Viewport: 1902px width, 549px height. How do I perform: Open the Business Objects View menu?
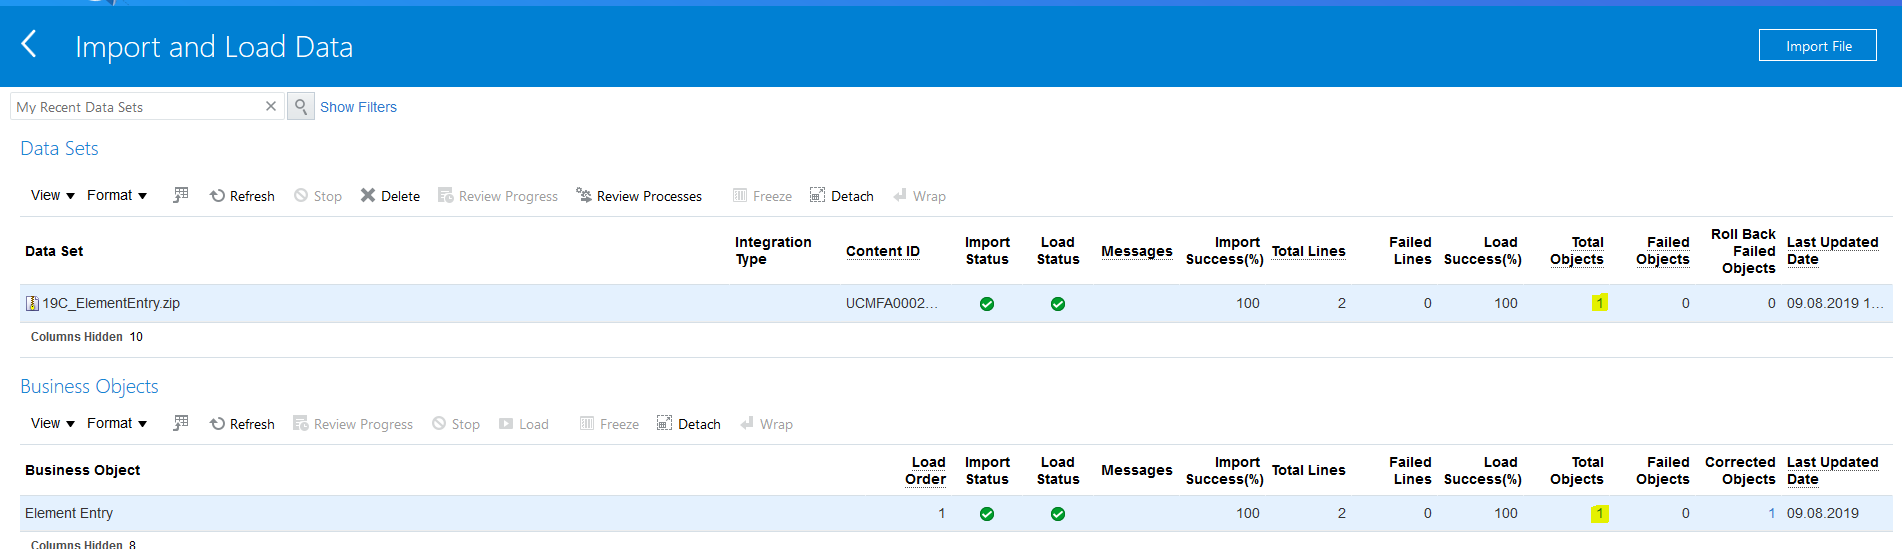(52, 423)
